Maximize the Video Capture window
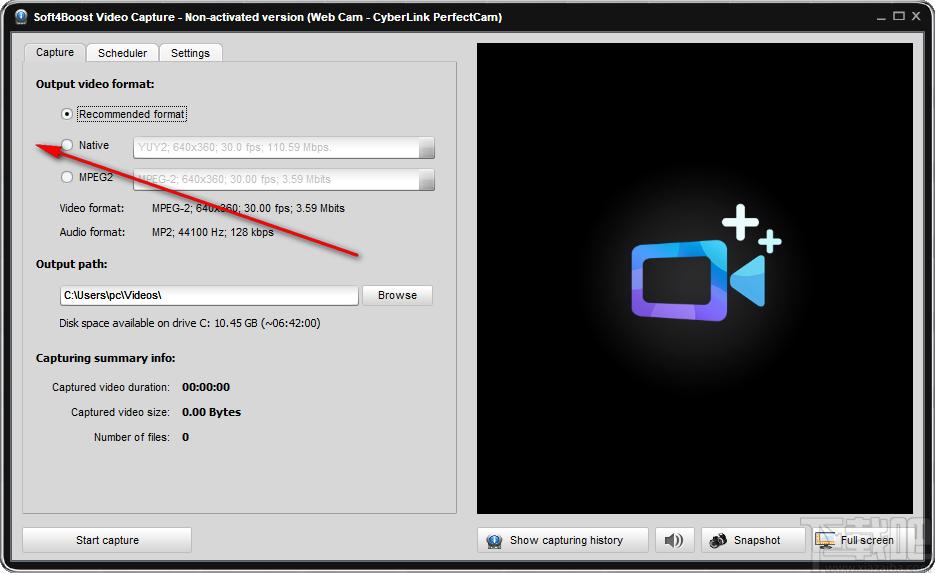The height and width of the screenshot is (573, 935). point(899,16)
